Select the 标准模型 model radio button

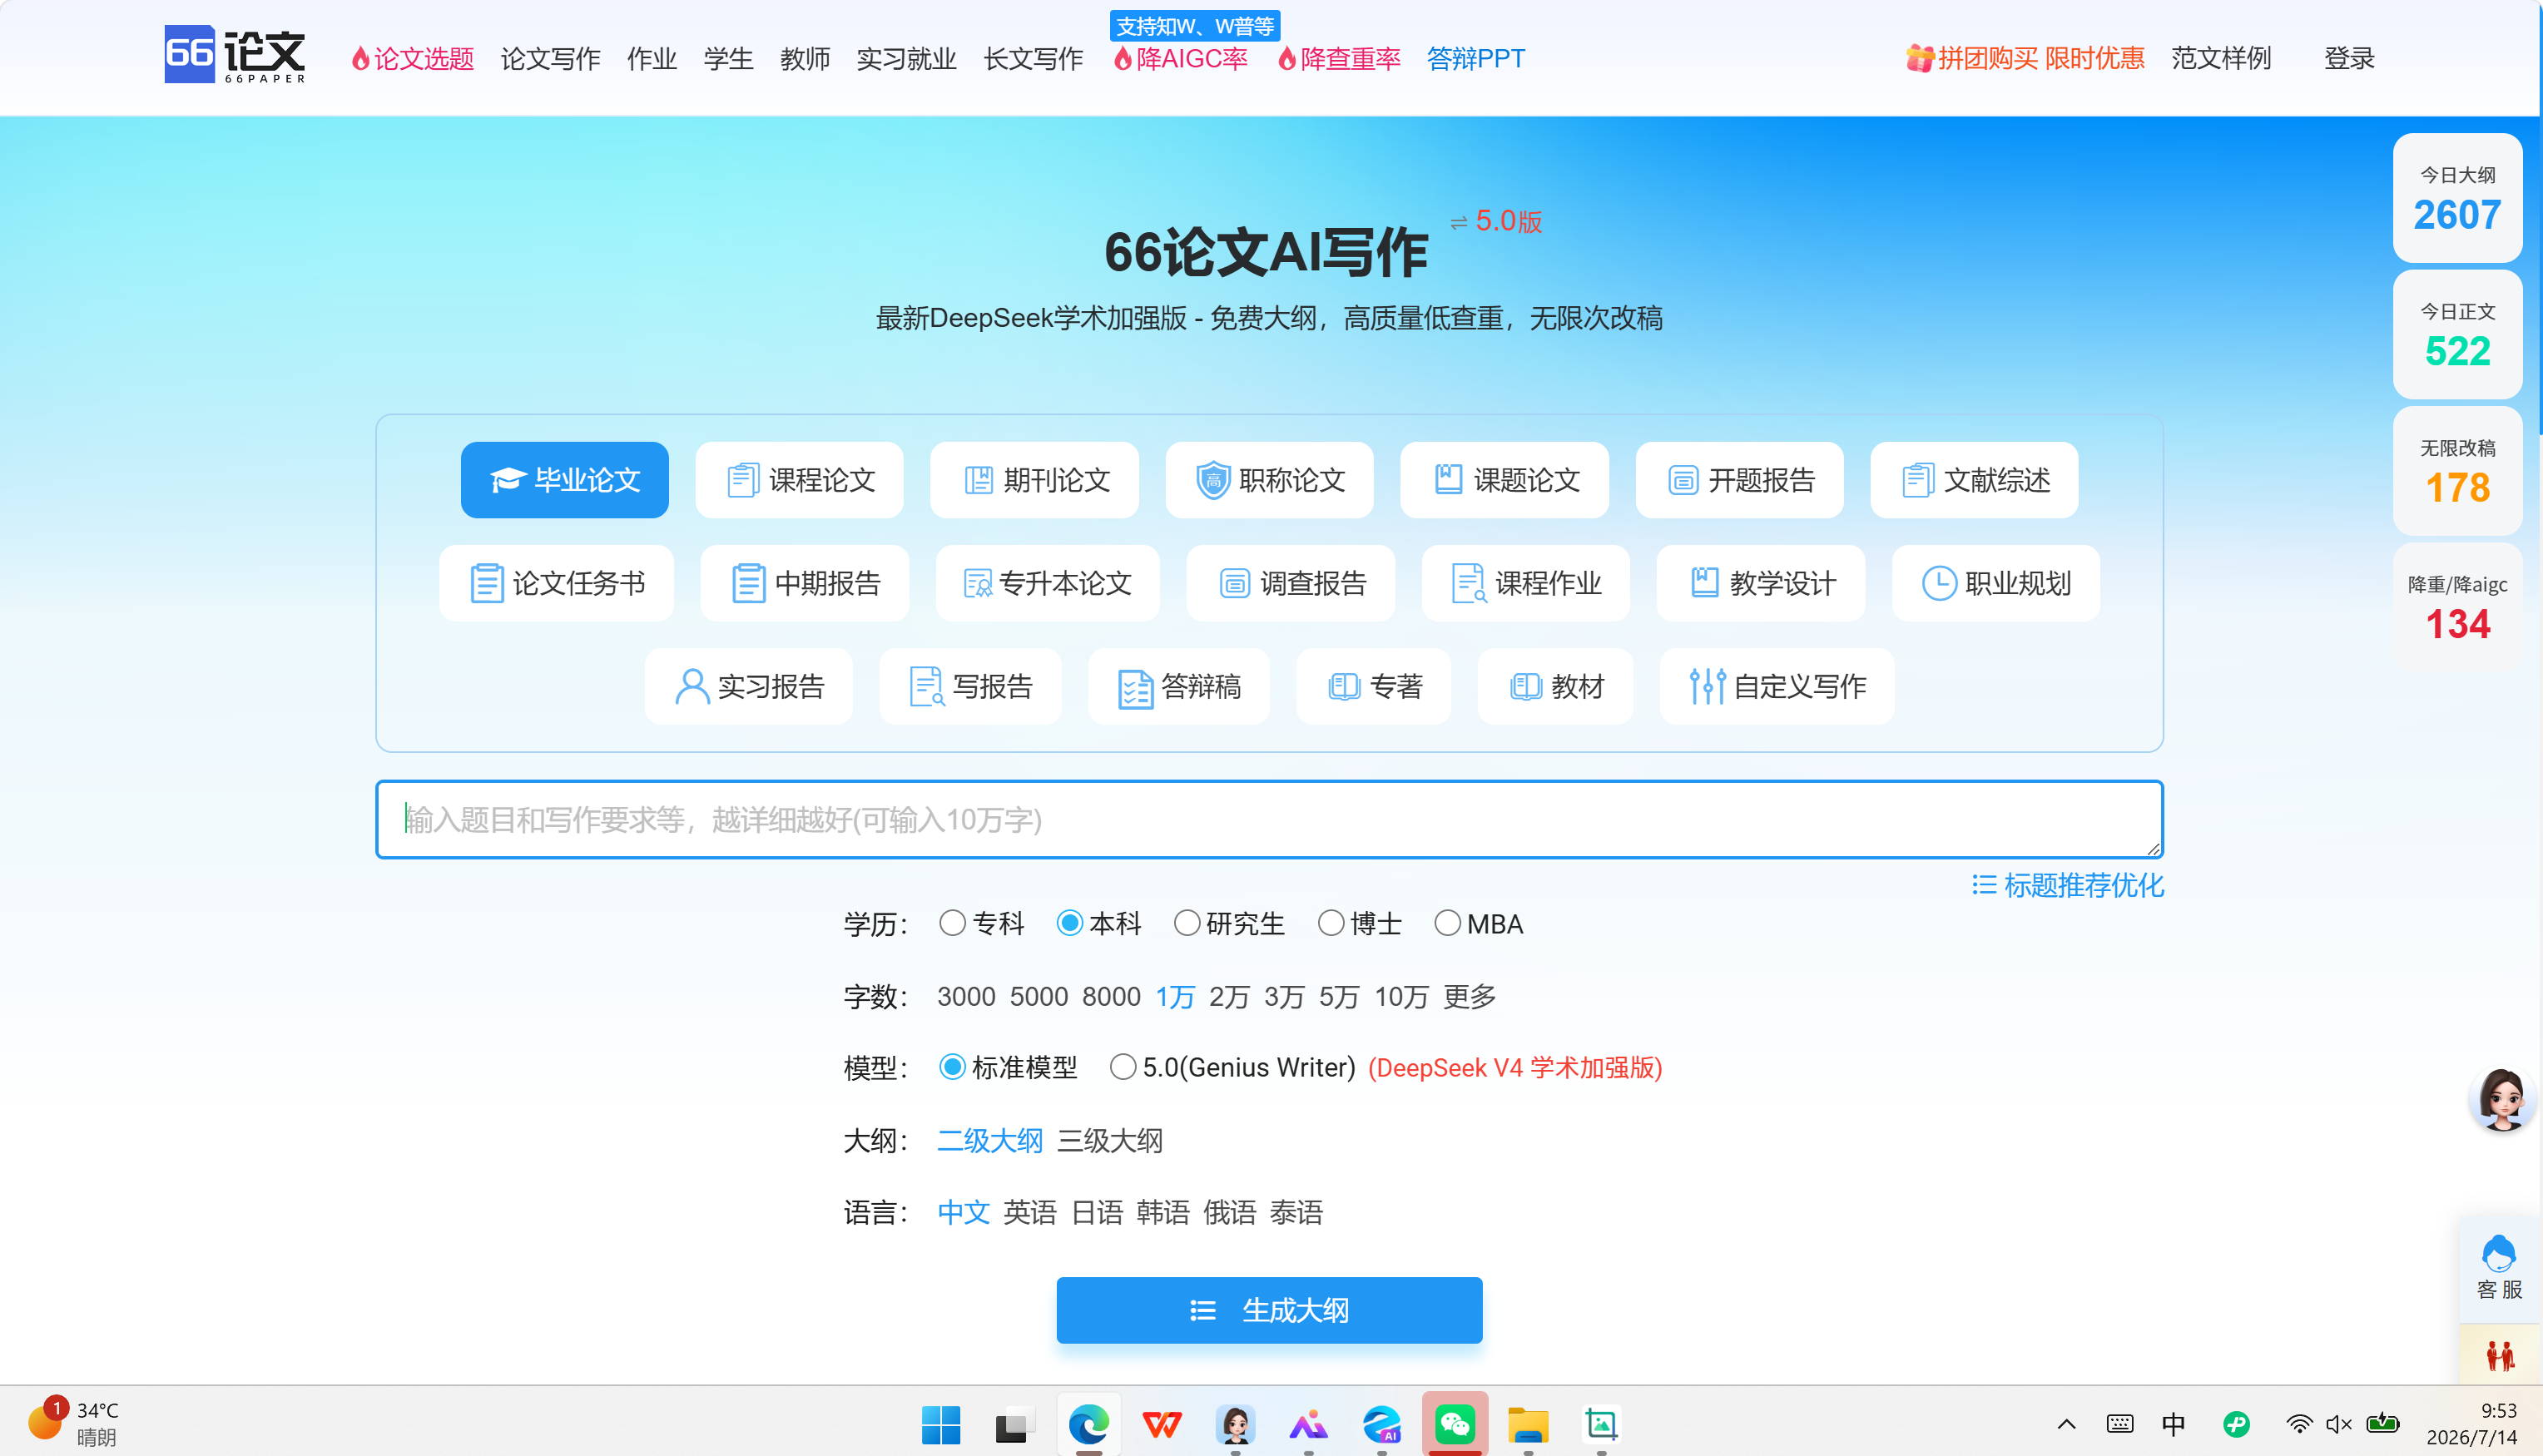tap(952, 1067)
